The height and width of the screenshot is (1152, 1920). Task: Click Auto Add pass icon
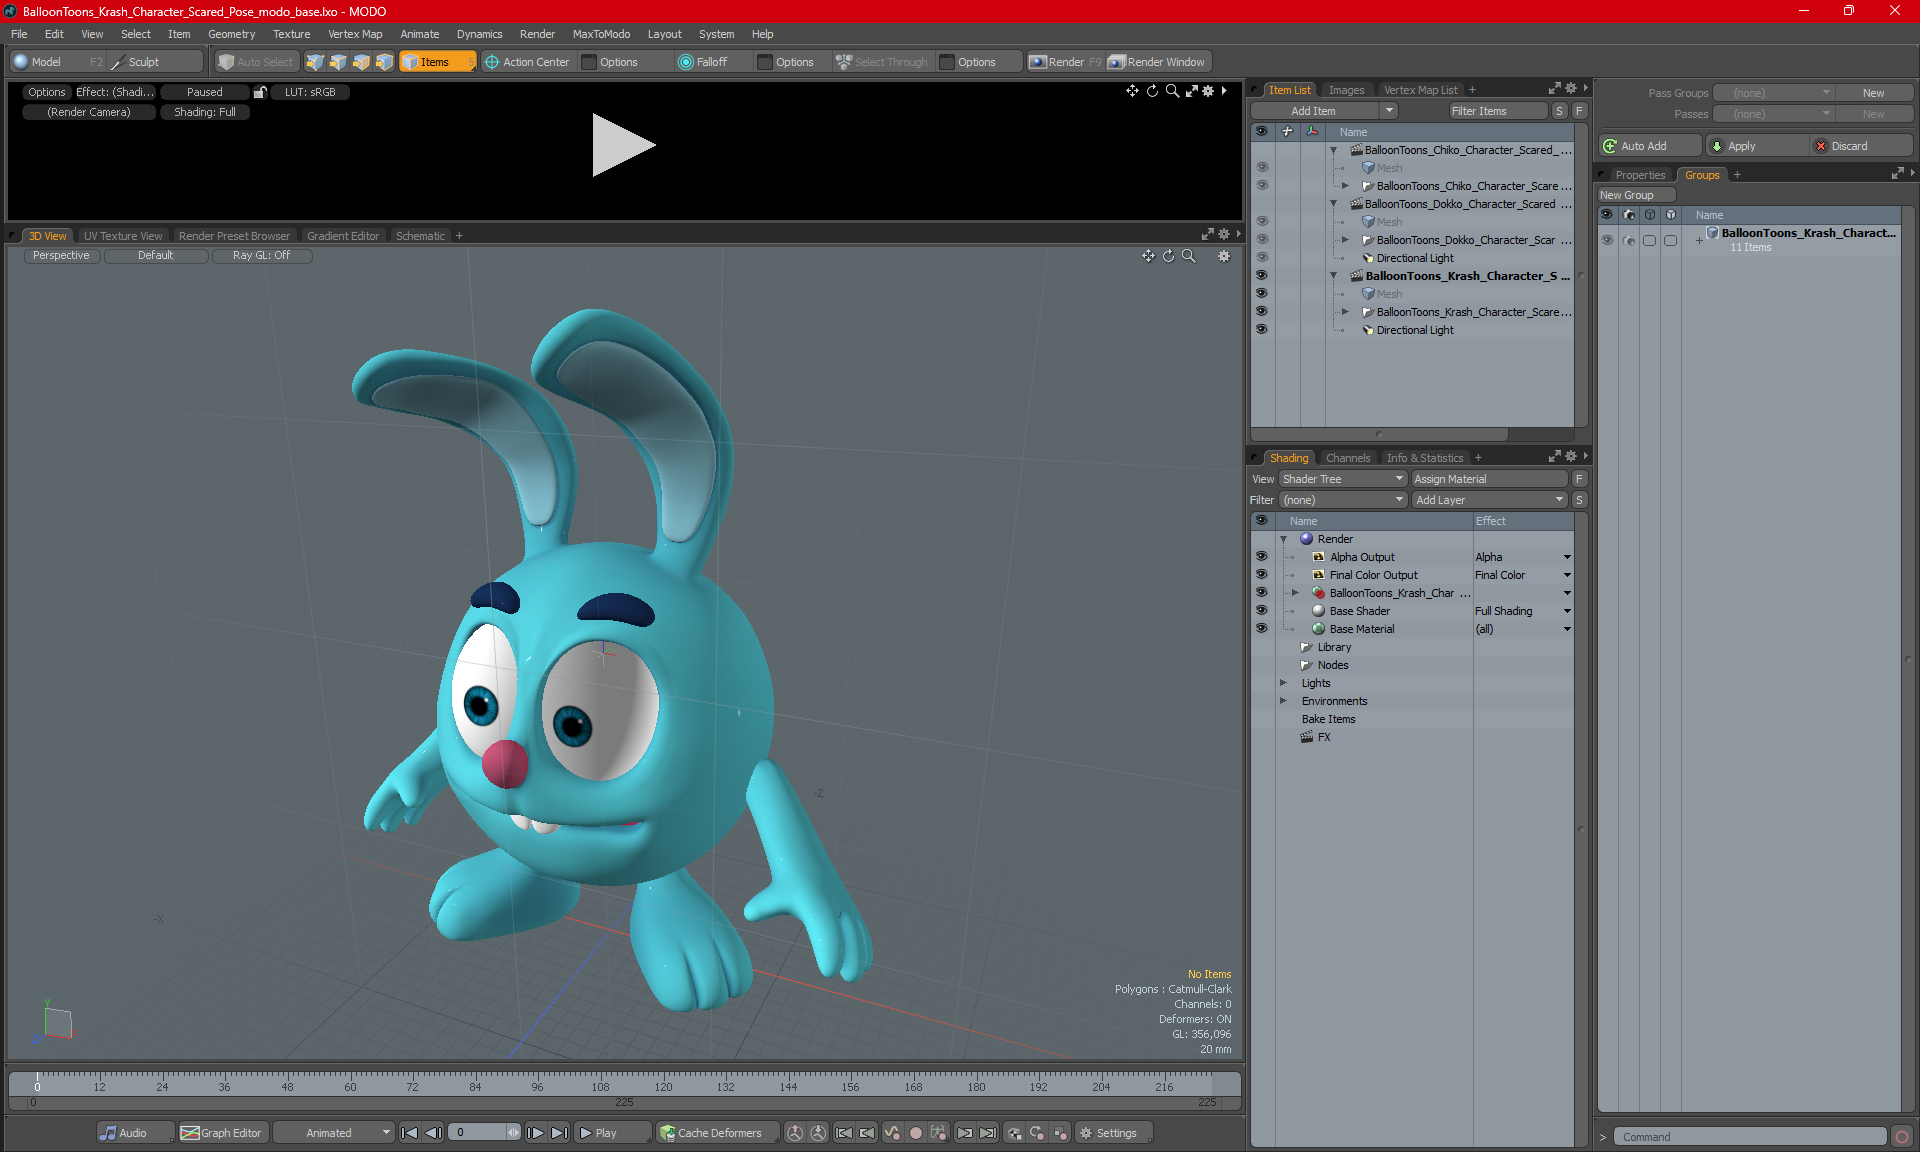click(x=1610, y=146)
